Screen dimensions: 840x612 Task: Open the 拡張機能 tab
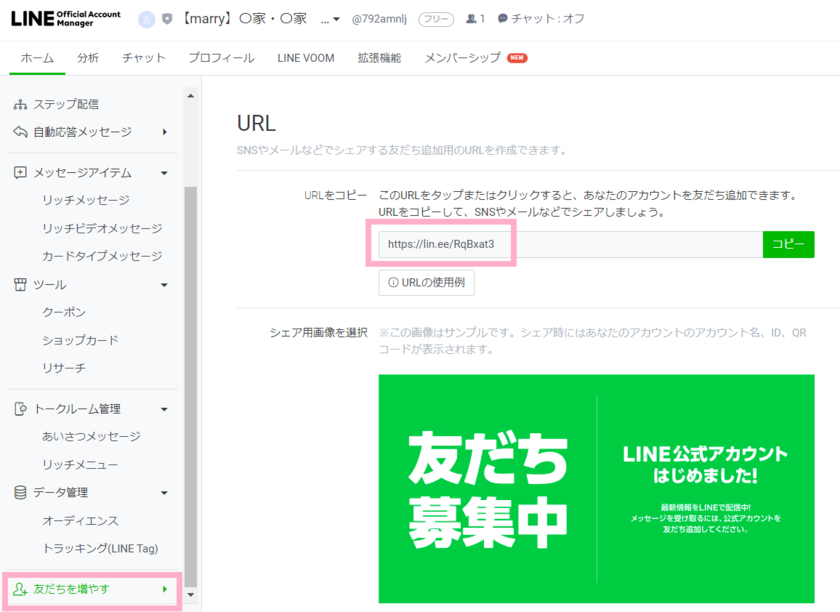[379, 58]
